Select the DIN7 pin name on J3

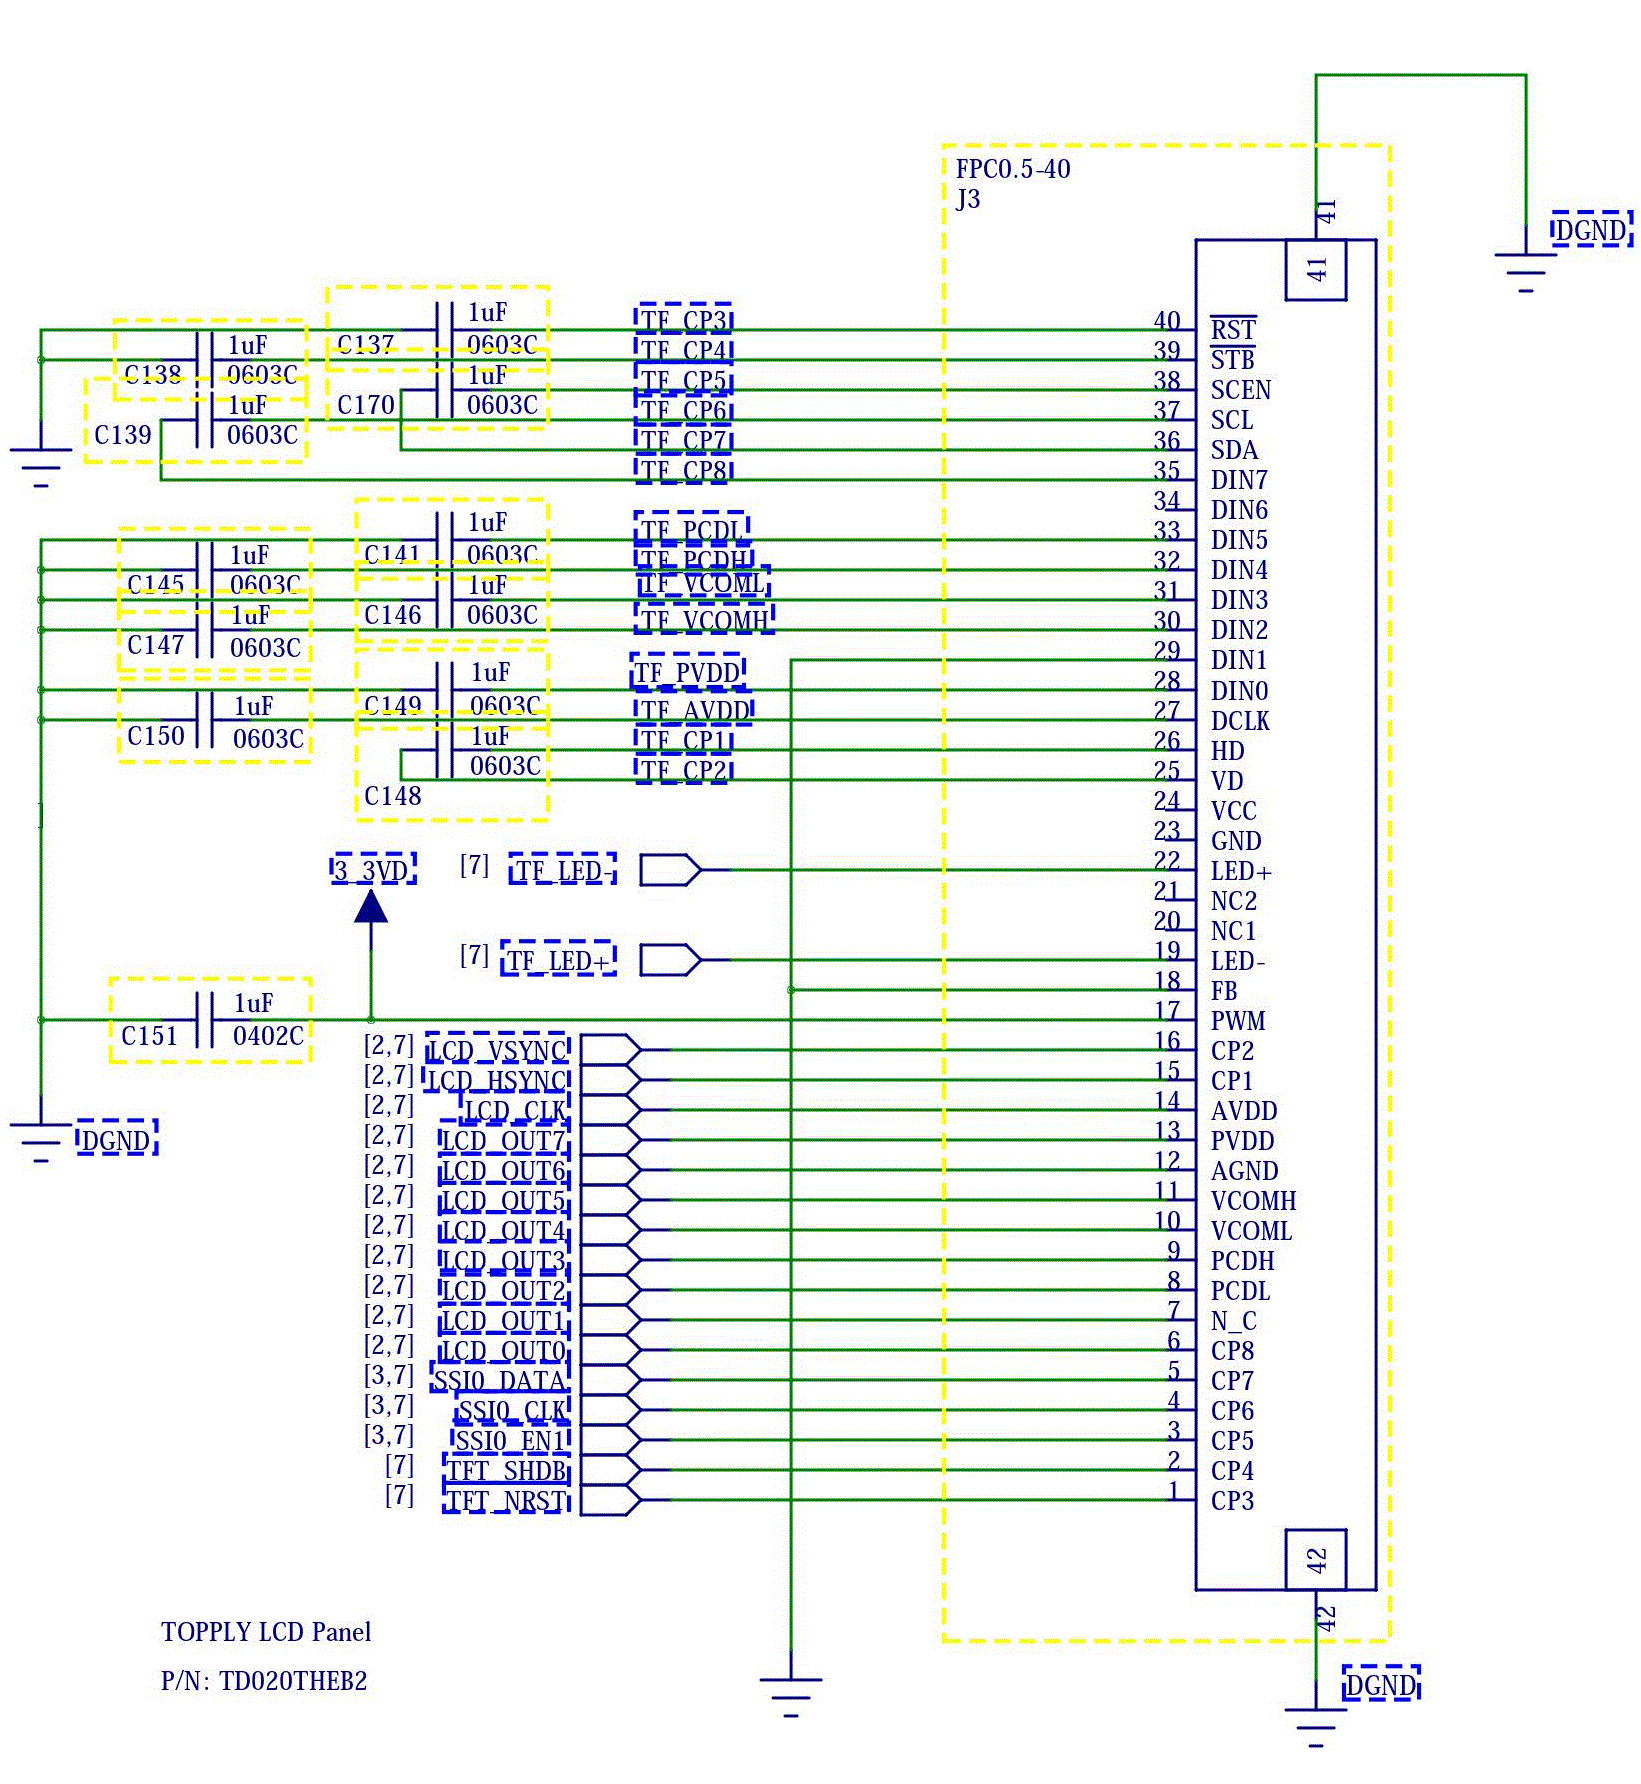(1239, 480)
